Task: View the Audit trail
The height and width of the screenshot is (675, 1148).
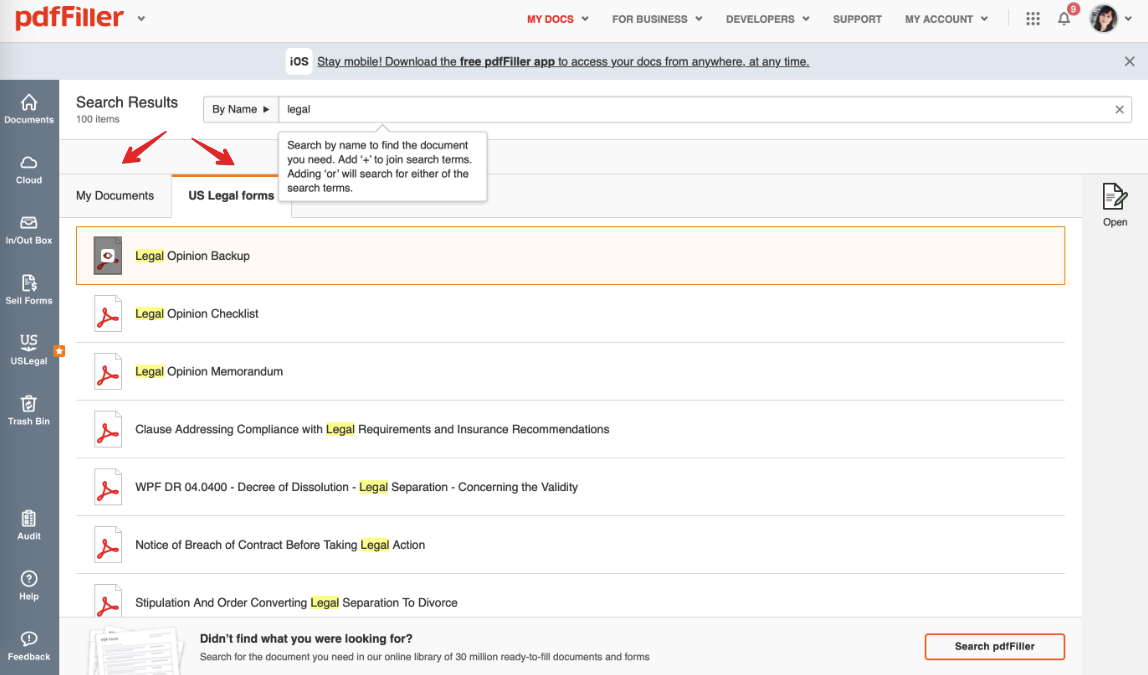Action: (x=29, y=524)
